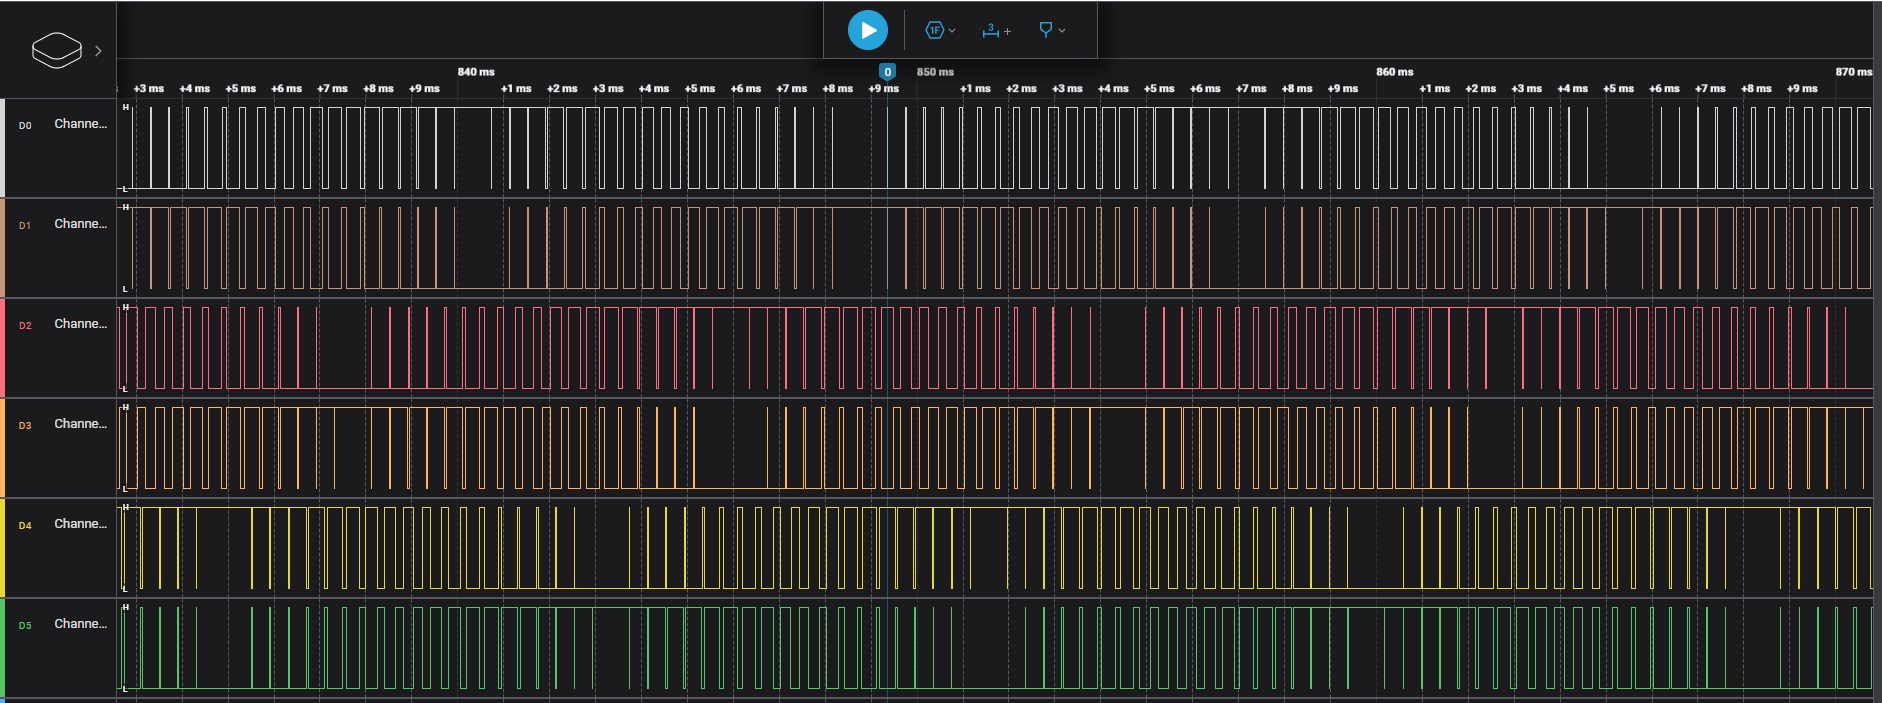This screenshot has width=1882, height=703.
Task: Click the 840 ms ruler label
Action: click(476, 72)
